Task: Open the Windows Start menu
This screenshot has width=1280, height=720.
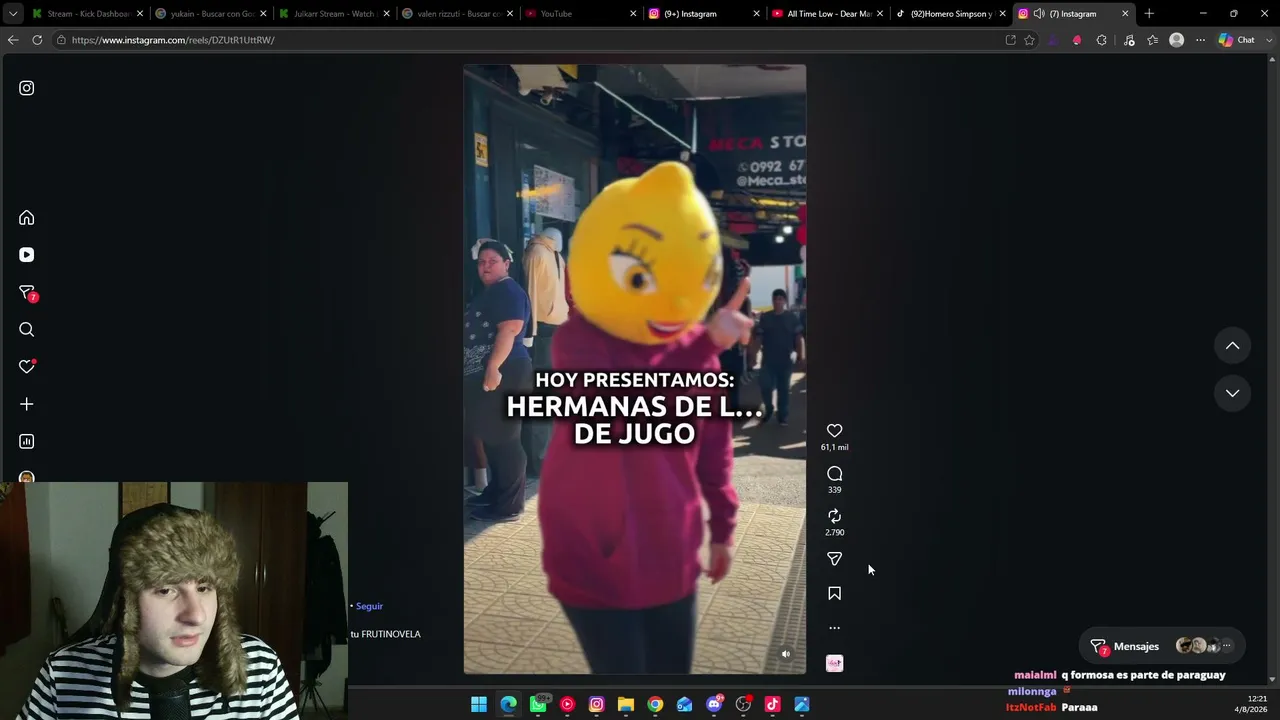Action: [x=479, y=704]
